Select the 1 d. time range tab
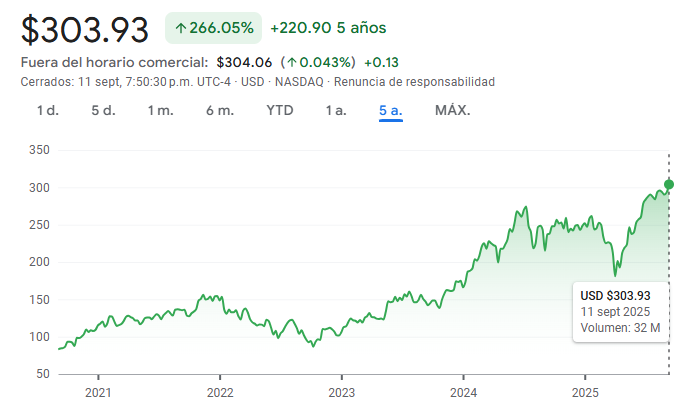 (47, 111)
